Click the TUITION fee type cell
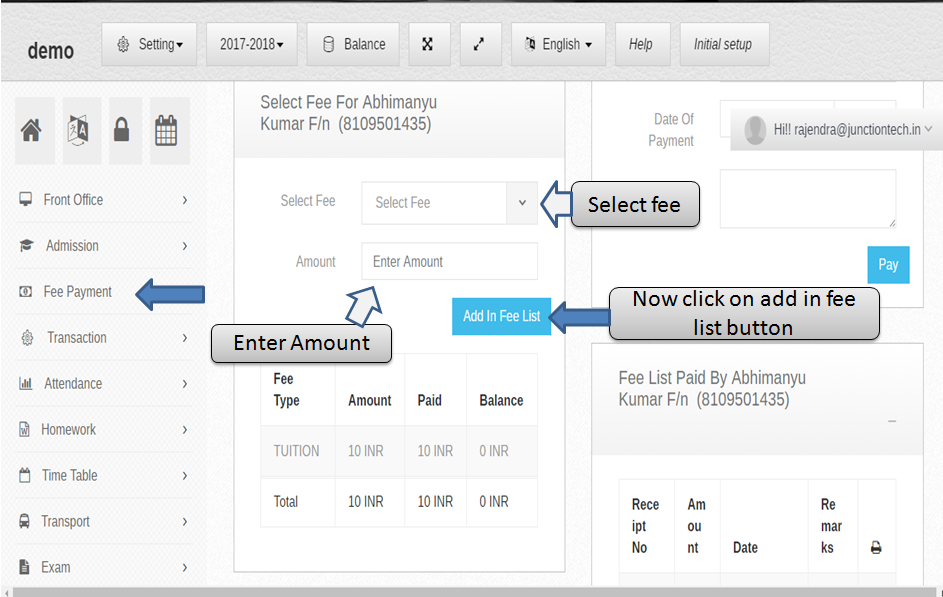 coord(296,451)
